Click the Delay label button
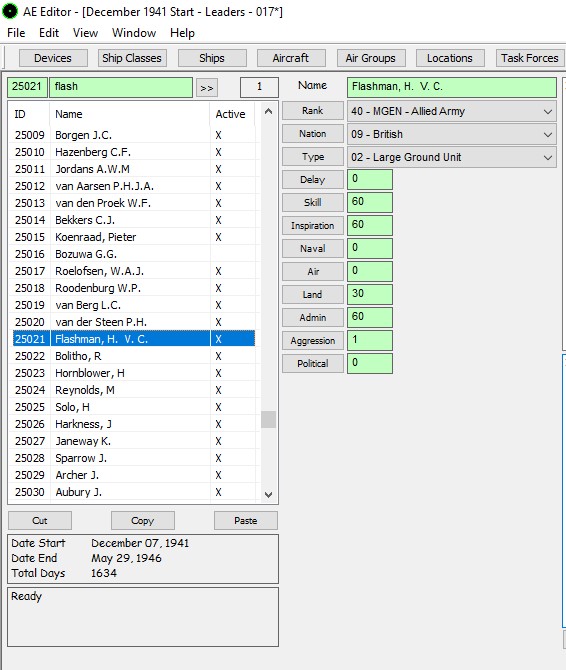This screenshot has width=566, height=670. [x=313, y=180]
